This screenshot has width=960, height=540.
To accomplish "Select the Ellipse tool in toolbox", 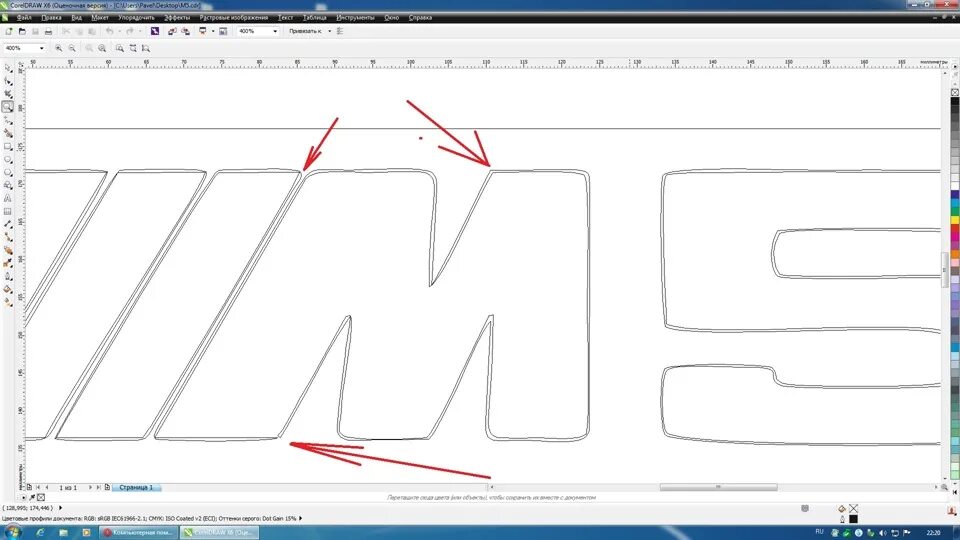I will (8, 159).
